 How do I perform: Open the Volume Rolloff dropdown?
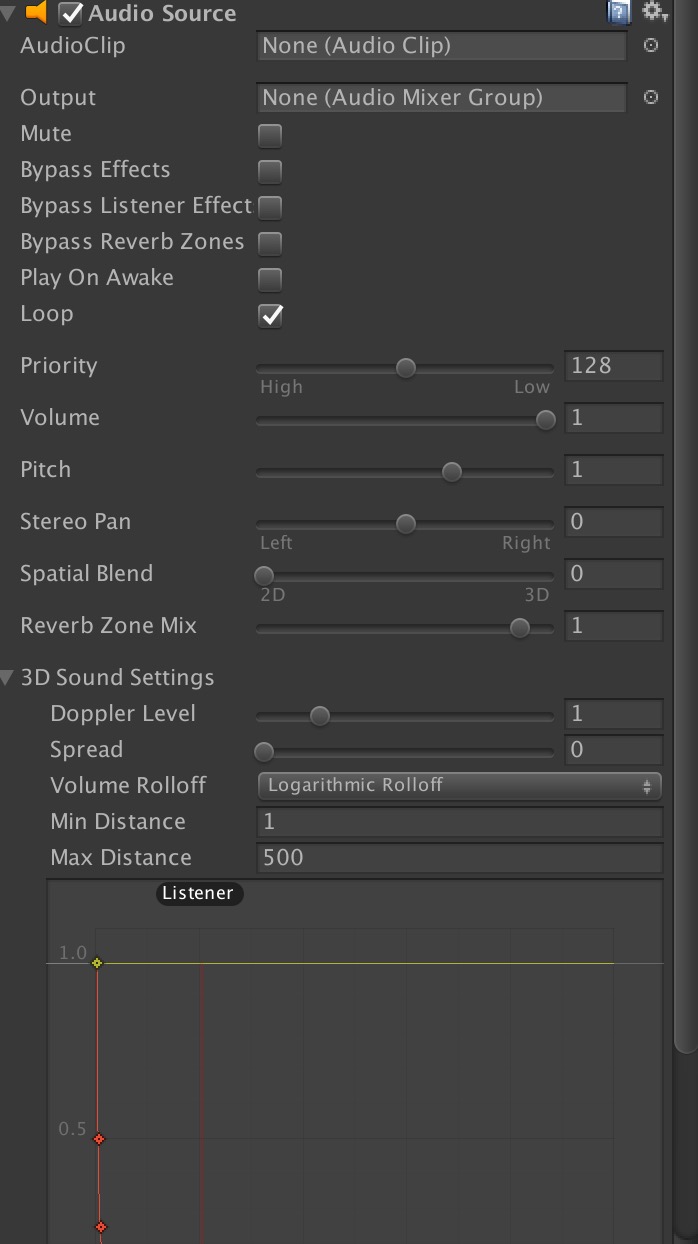tap(459, 786)
